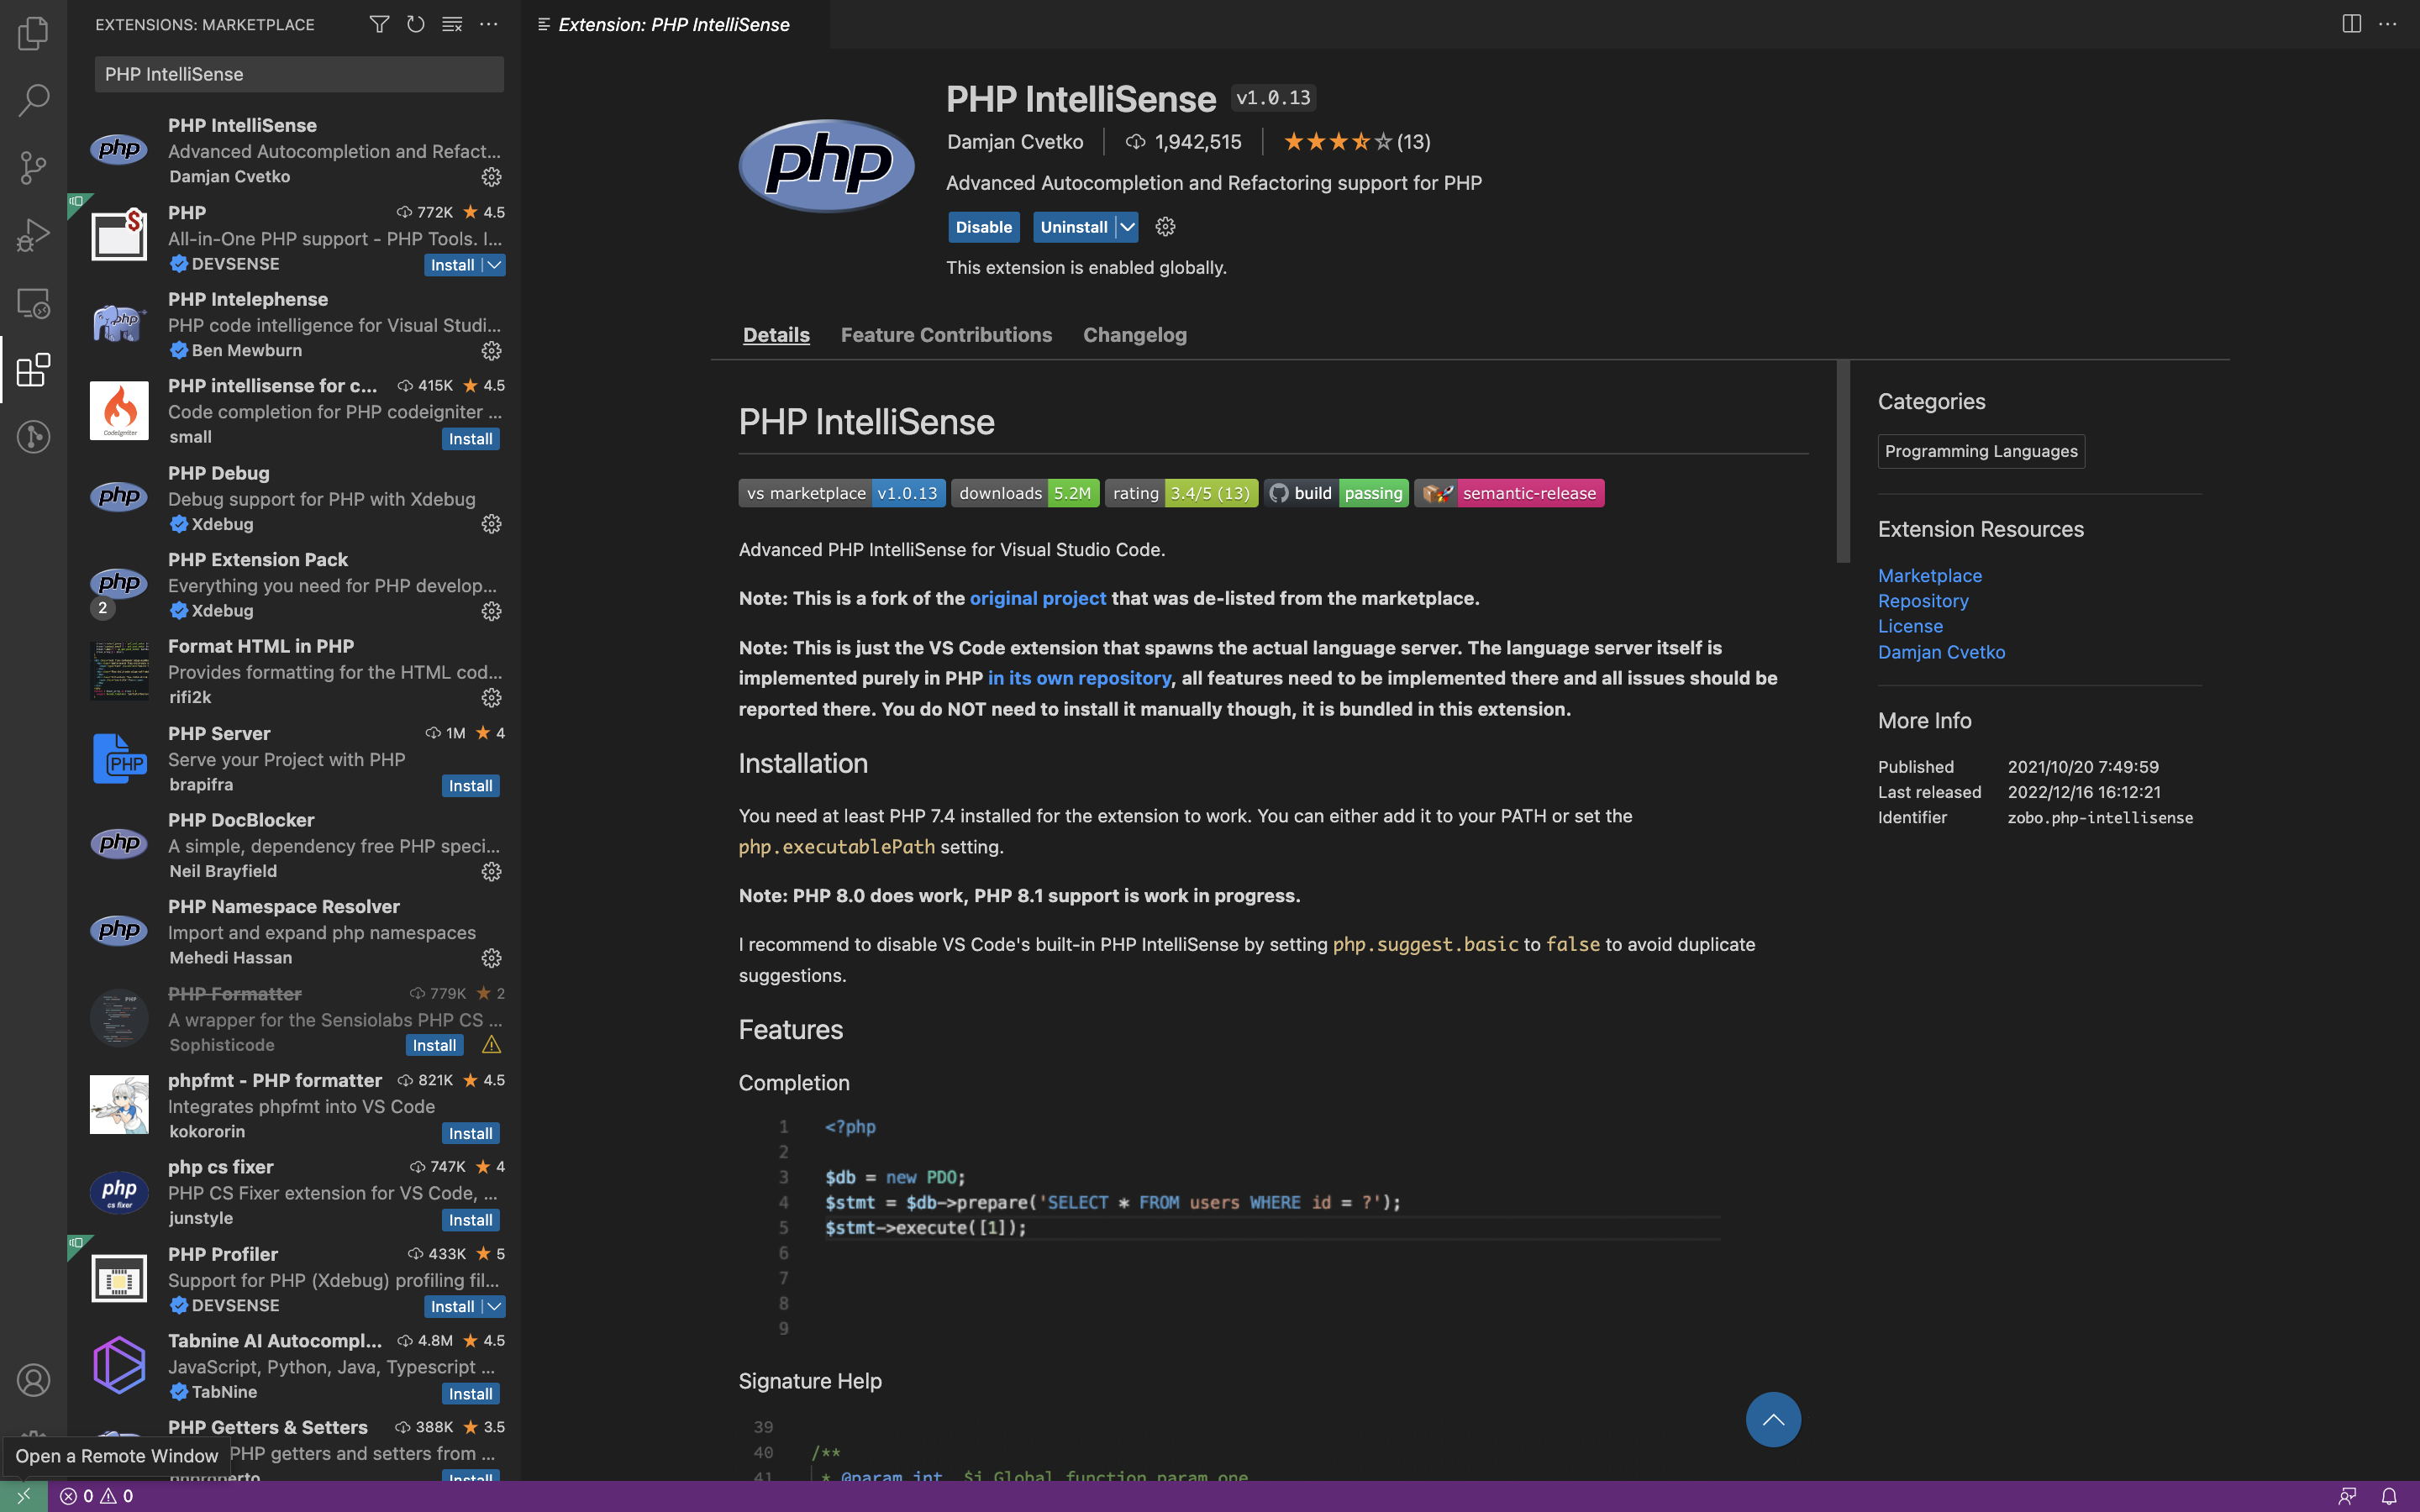Open manage gear for PHP Intelephense

point(491,351)
